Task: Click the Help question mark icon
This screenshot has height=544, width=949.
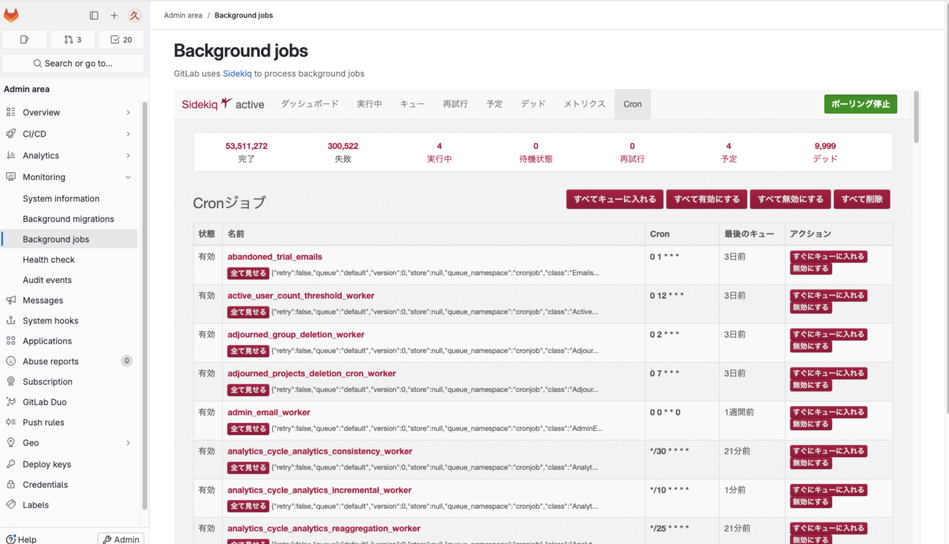Action: 10,539
